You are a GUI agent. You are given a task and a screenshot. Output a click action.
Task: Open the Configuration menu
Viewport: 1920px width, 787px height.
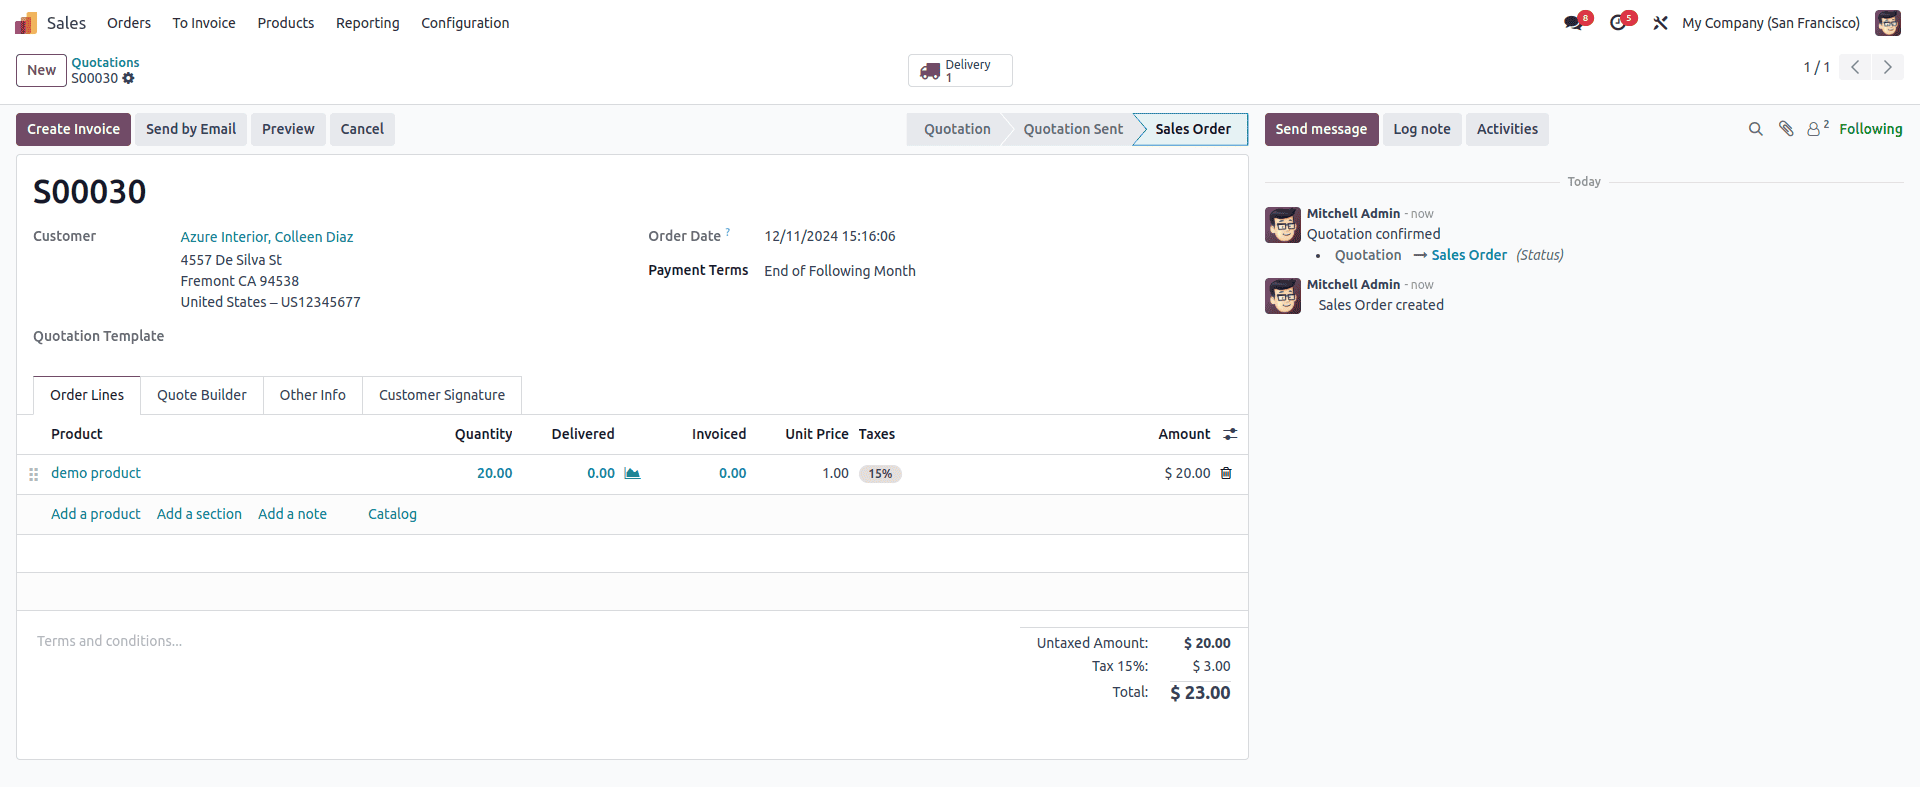[465, 23]
